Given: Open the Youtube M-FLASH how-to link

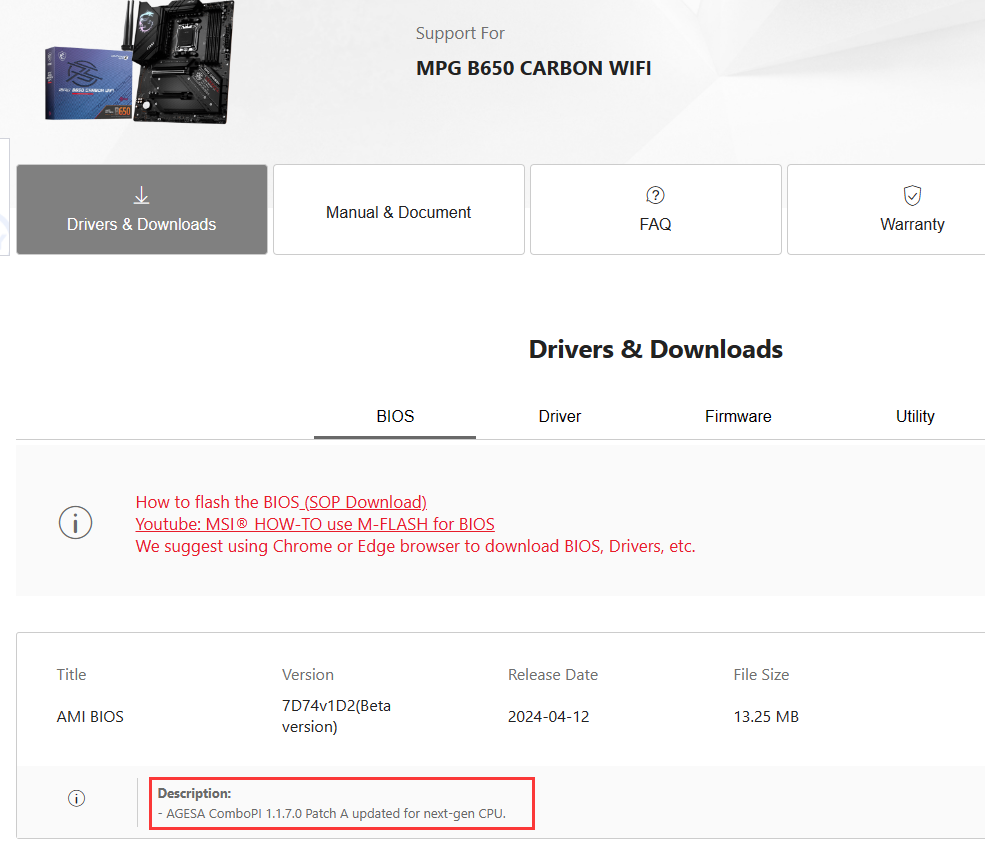Looking at the screenshot, I should click(x=315, y=524).
